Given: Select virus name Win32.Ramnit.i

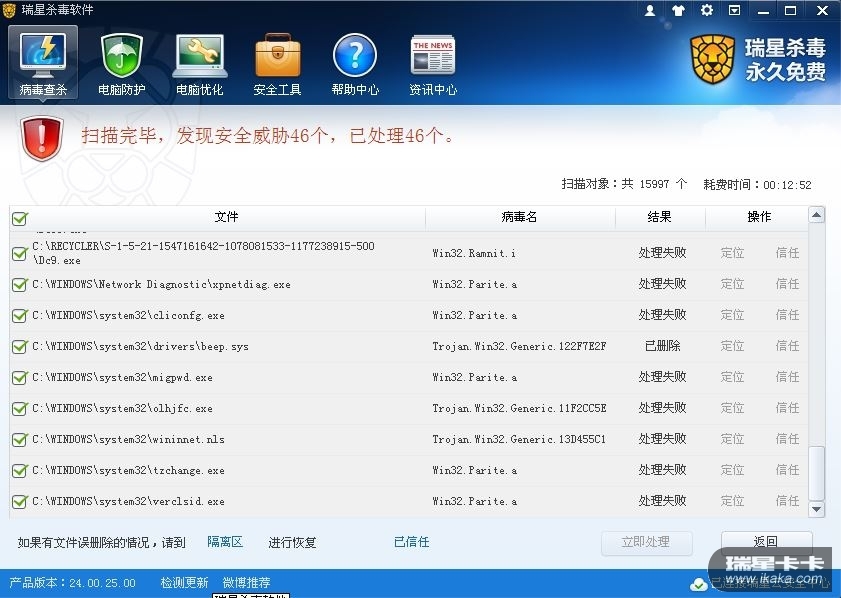Looking at the screenshot, I should click(x=474, y=253).
